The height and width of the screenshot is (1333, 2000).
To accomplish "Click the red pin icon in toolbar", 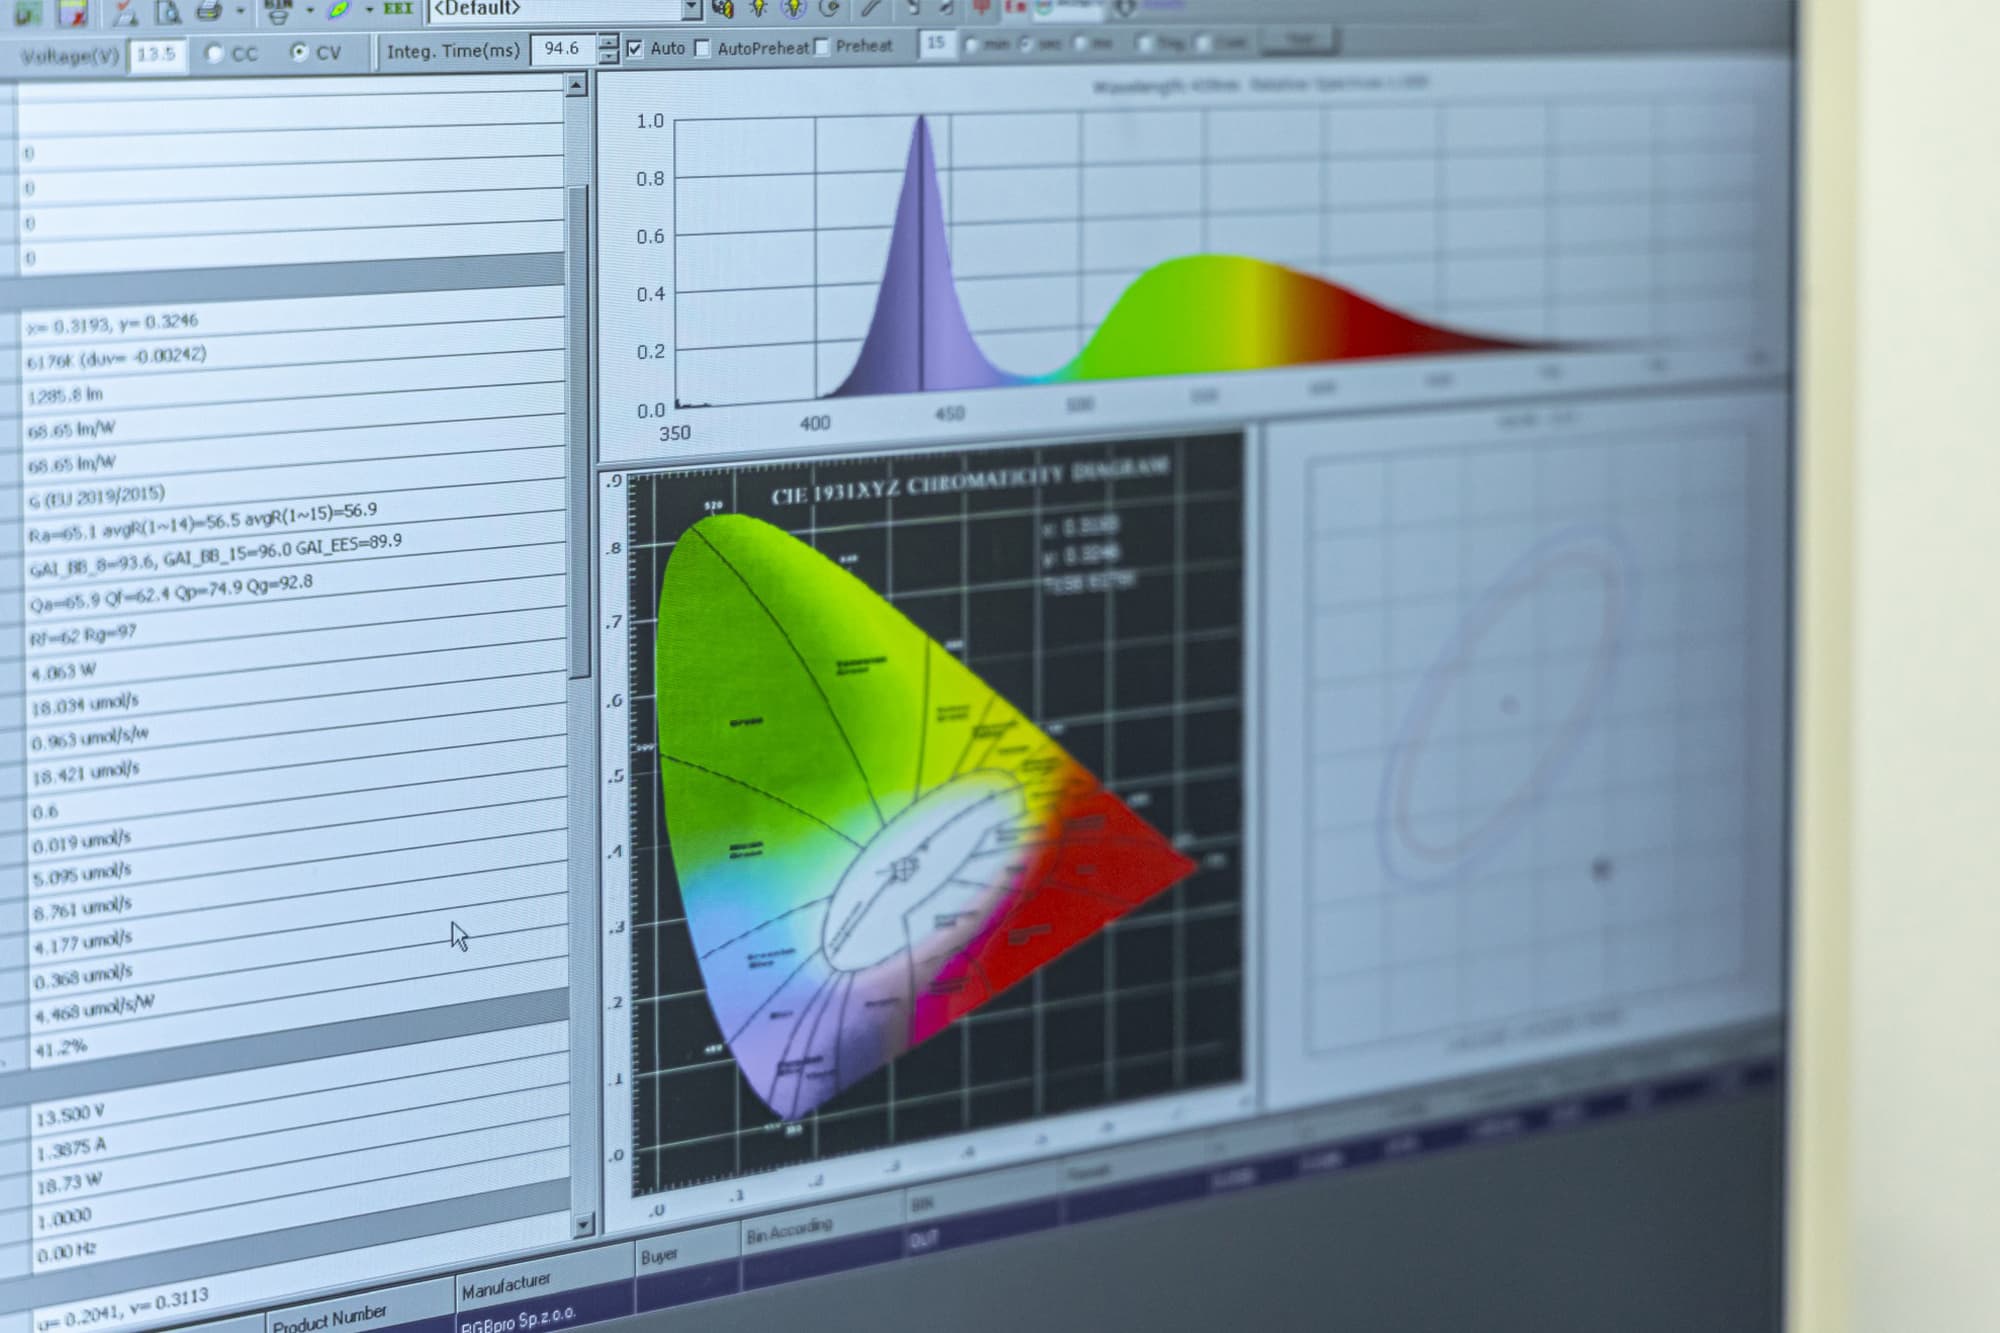I will (982, 8).
